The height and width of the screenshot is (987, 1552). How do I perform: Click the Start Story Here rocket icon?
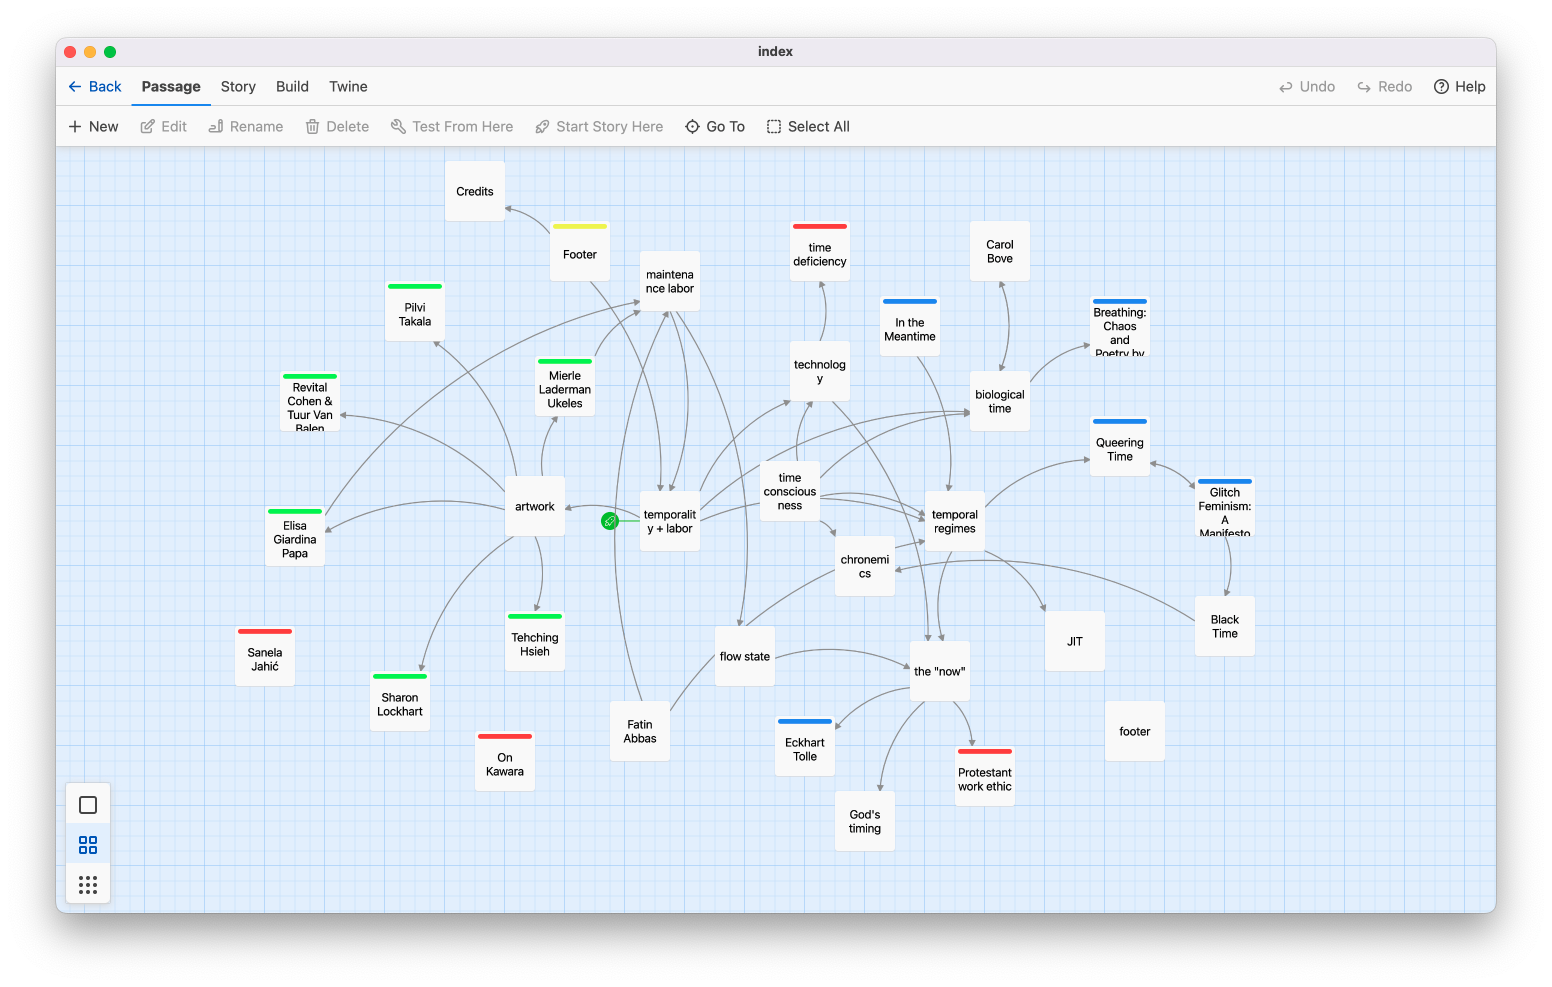pyautogui.click(x=542, y=127)
